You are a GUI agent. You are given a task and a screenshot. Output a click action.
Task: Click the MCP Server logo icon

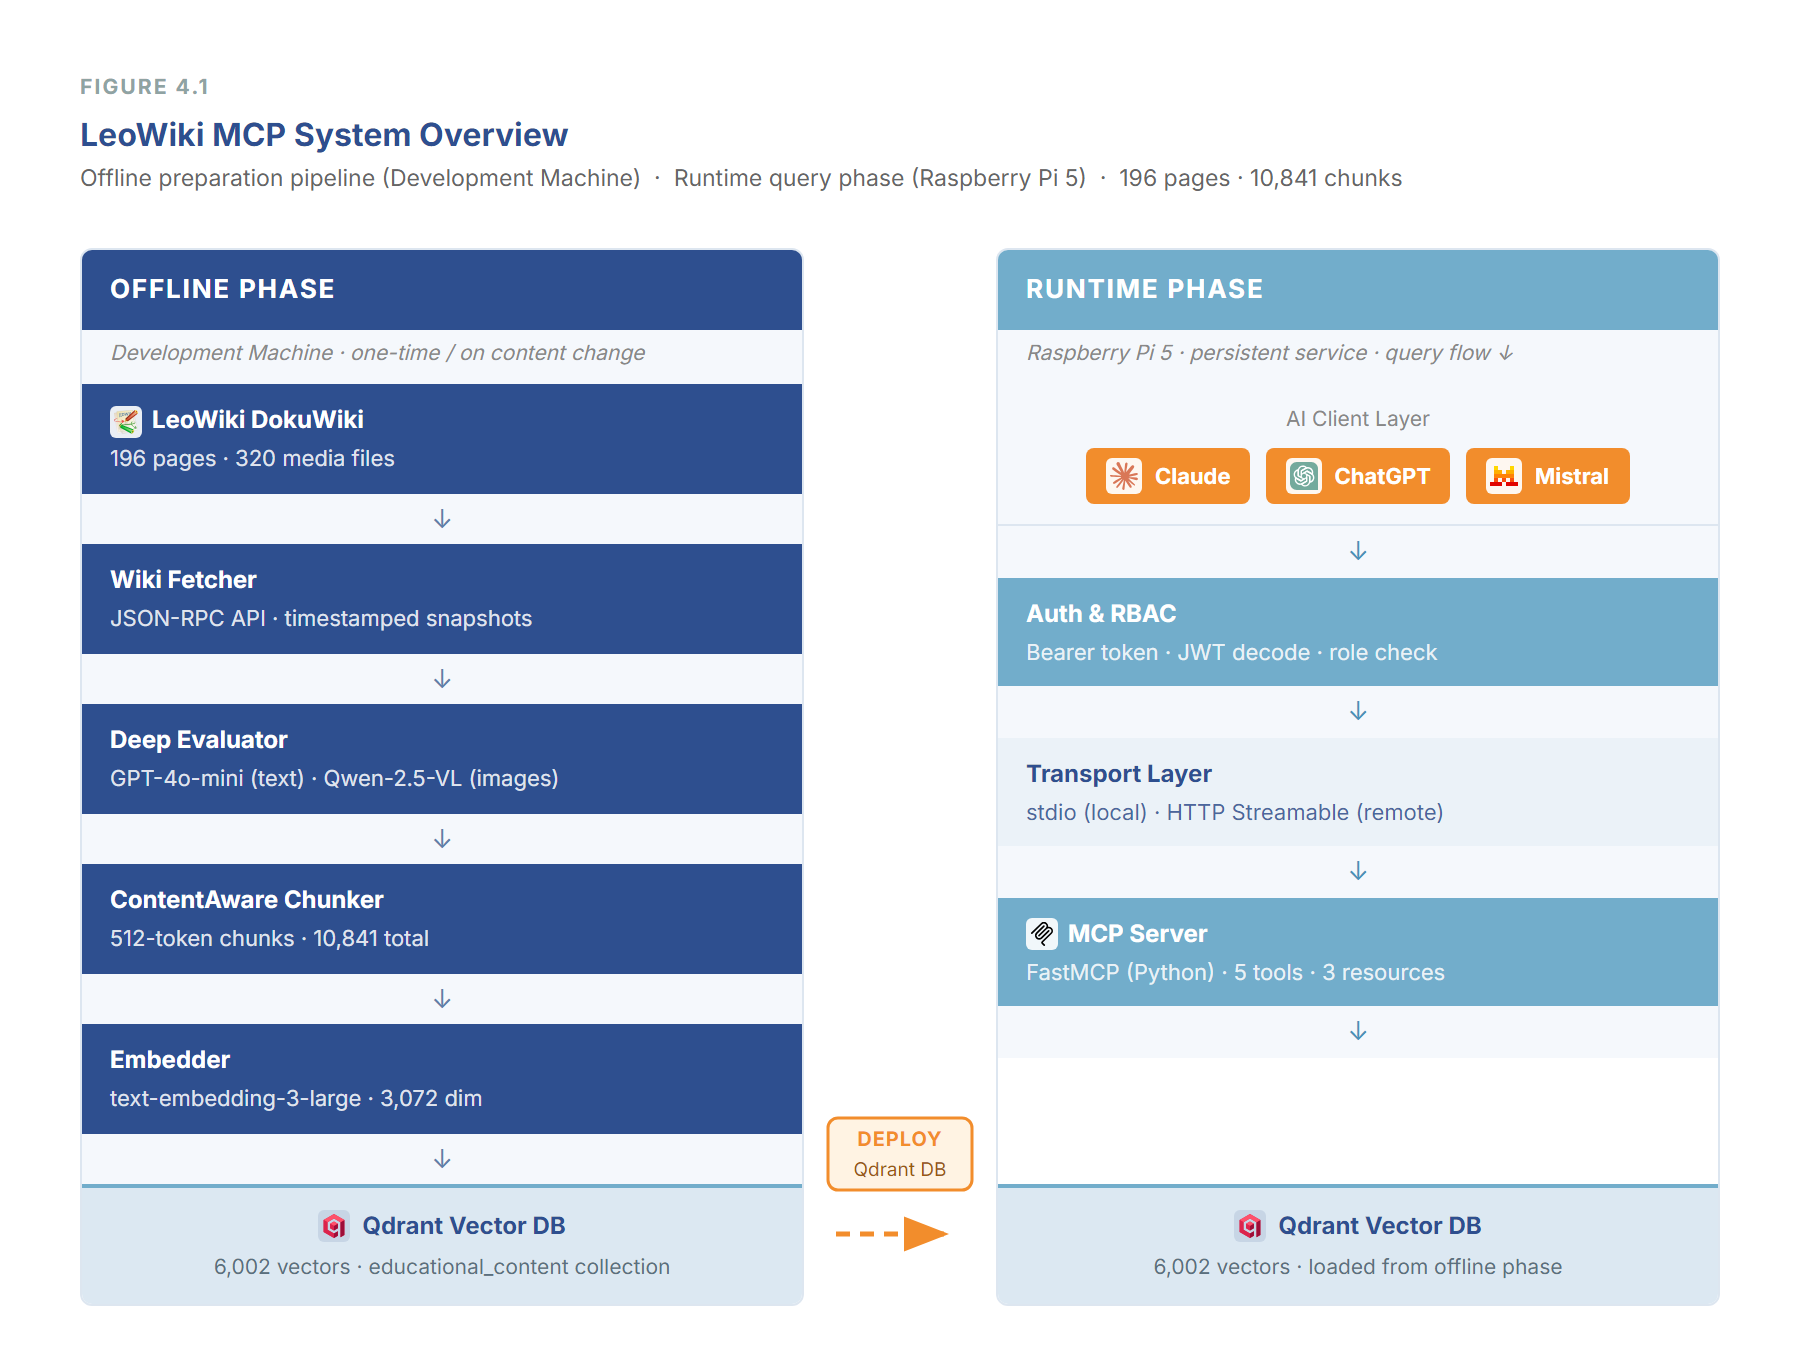(x=1042, y=934)
